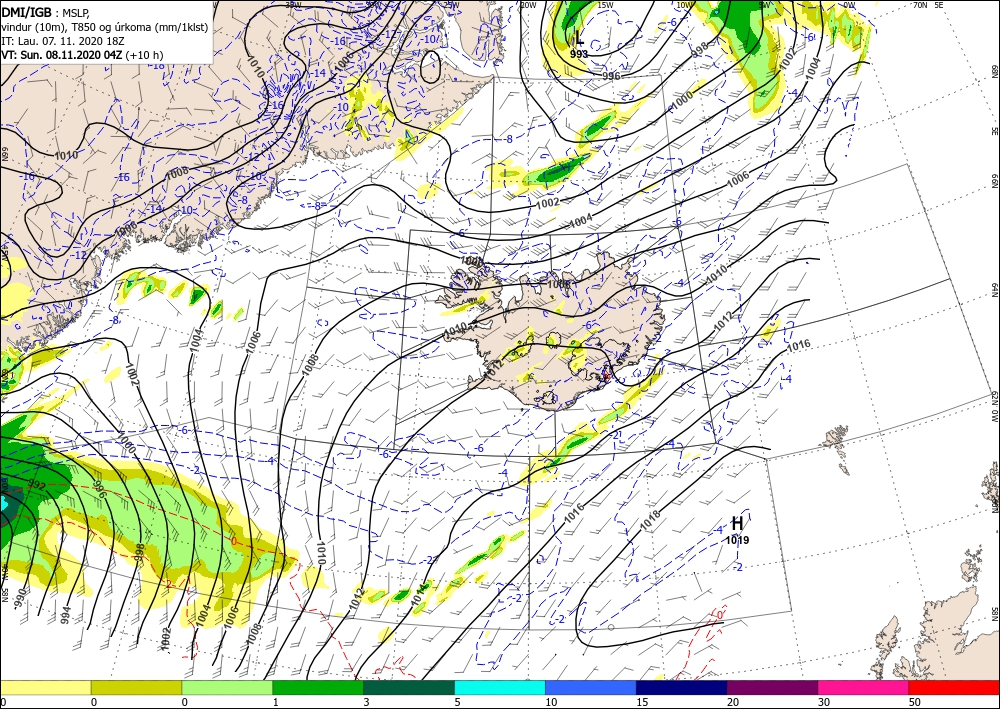Click the '20W' longitude label
The width and height of the screenshot is (1000, 709).
click(527, 5)
